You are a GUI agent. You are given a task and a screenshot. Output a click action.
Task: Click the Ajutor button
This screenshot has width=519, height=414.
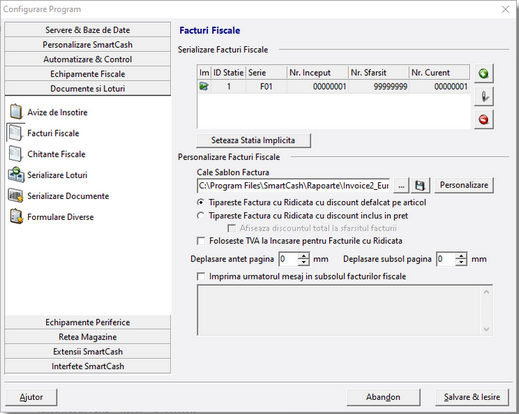click(31, 397)
